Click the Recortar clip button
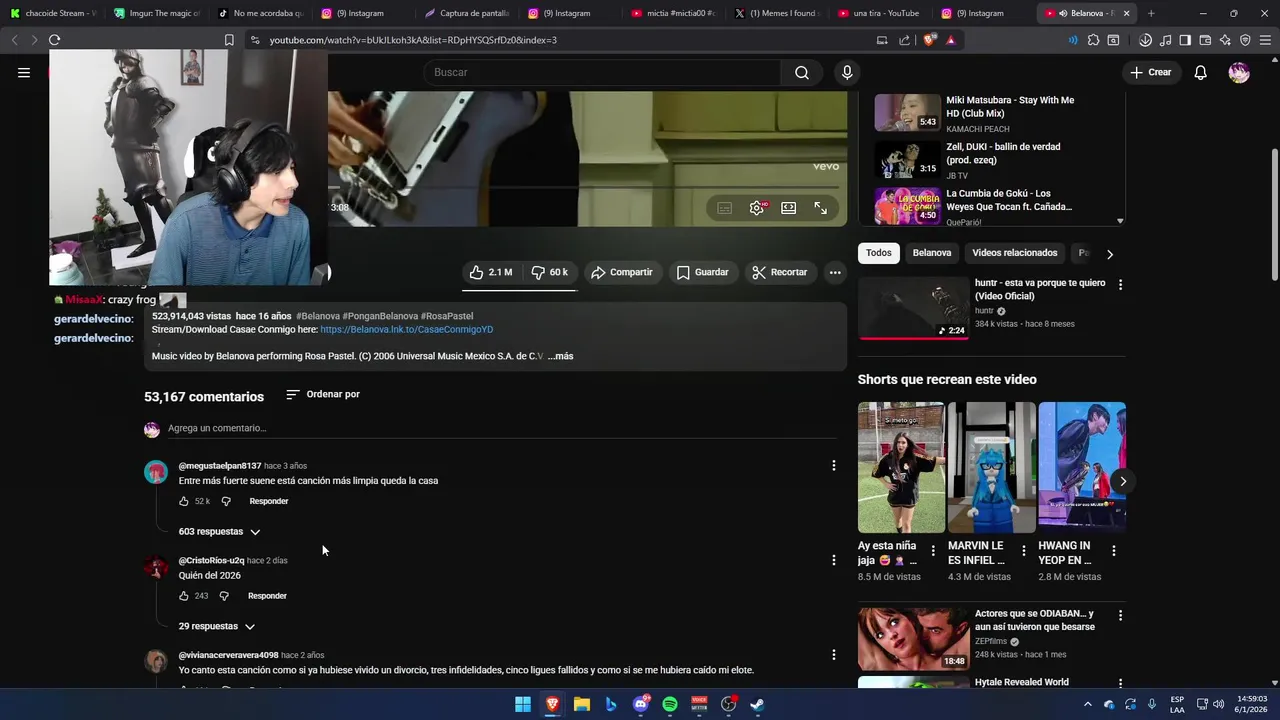The width and height of the screenshot is (1280, 720). point(779,272)
